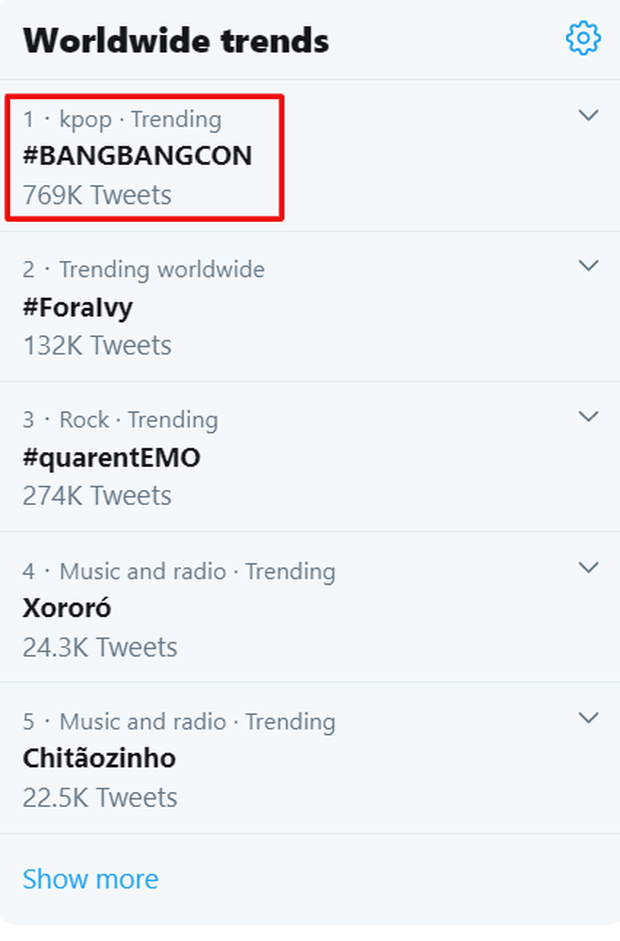The image size is (620, 941).
Task: Click the 274K Tweets count
Action: click(97, 496)
